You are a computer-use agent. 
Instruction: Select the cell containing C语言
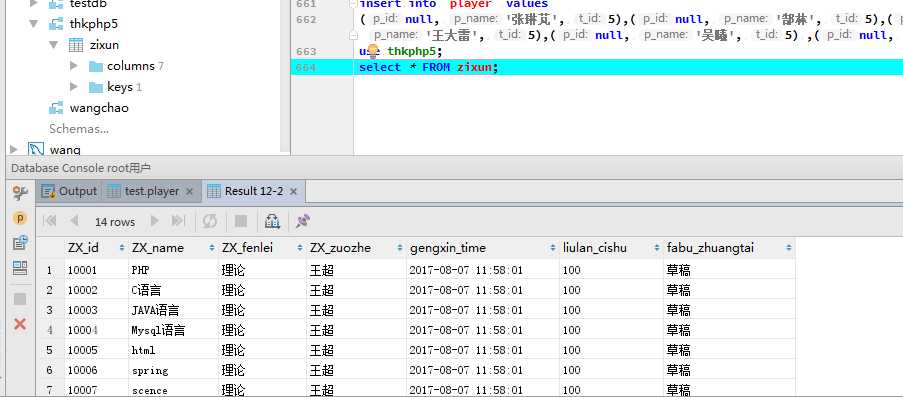(x=173, y=290)
